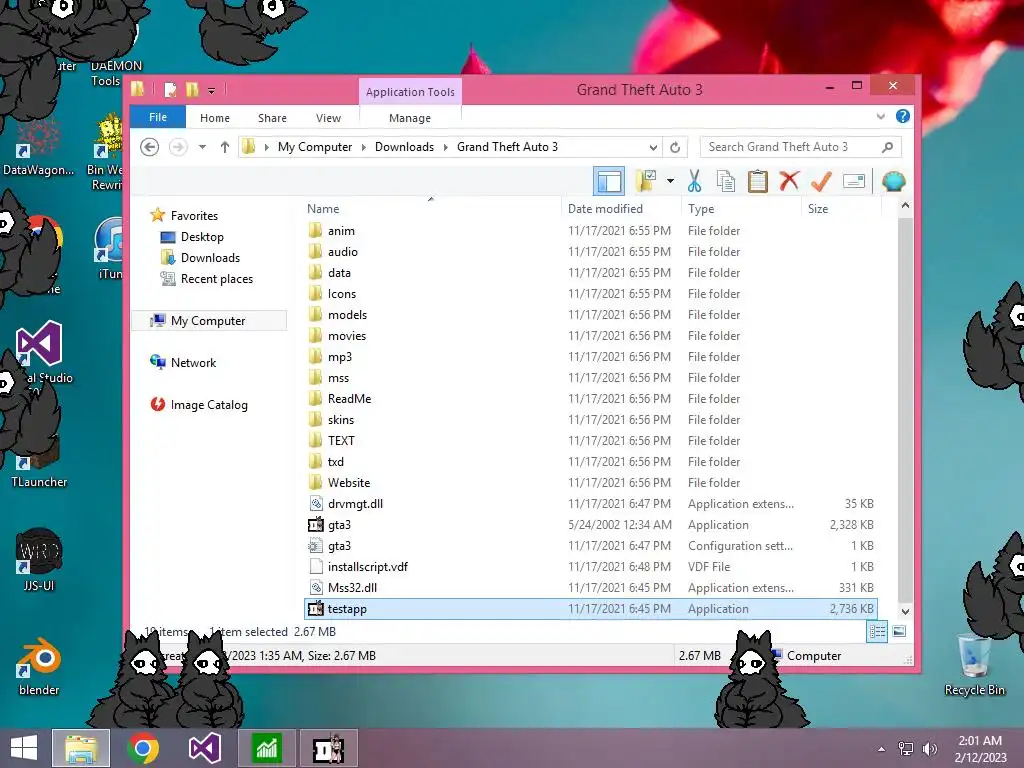The width and height of the screenshot is (1024, 768).
Task: Refresh the Grand Theft Auto 3 folder
Action: pos(675,147)
